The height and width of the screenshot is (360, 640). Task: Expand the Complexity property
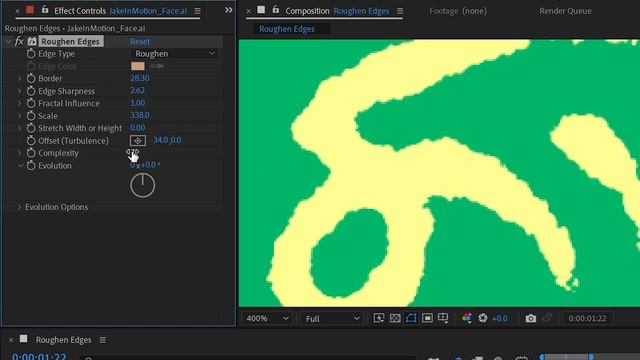[x=19, y=153]
